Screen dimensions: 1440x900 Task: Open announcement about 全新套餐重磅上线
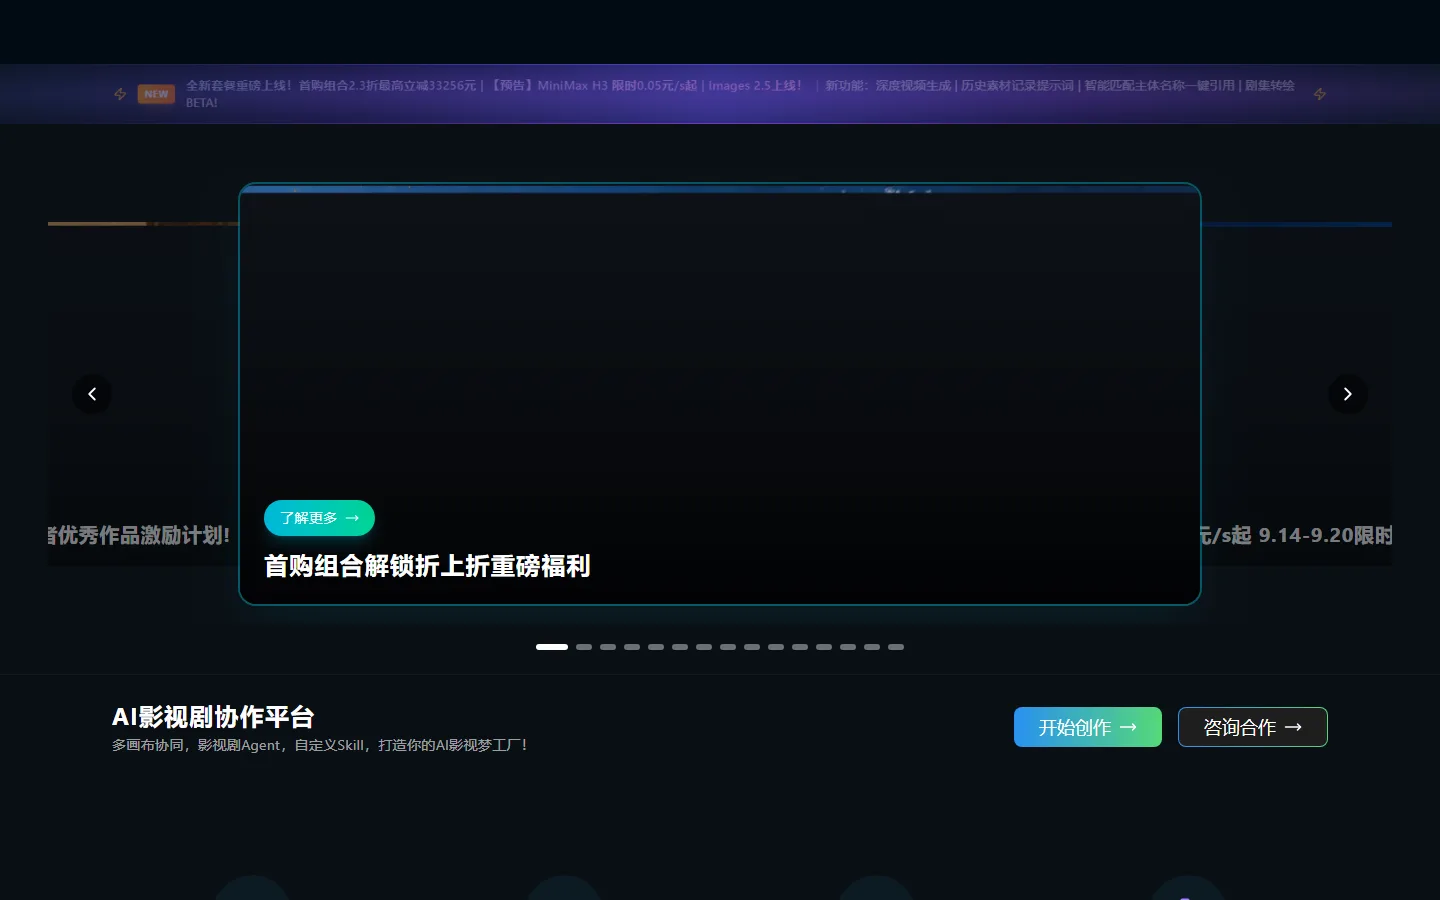(494, 86)
